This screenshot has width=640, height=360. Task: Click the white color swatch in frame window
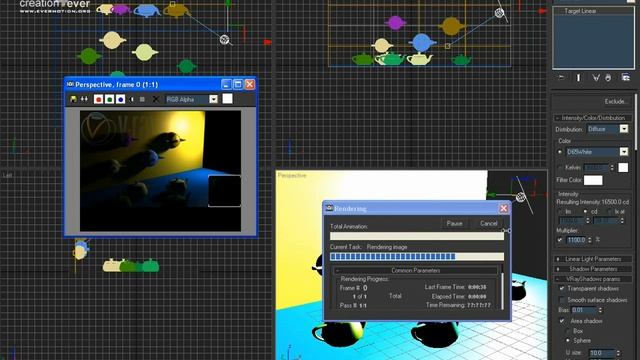pyautogui.click(x=227, y=99)
